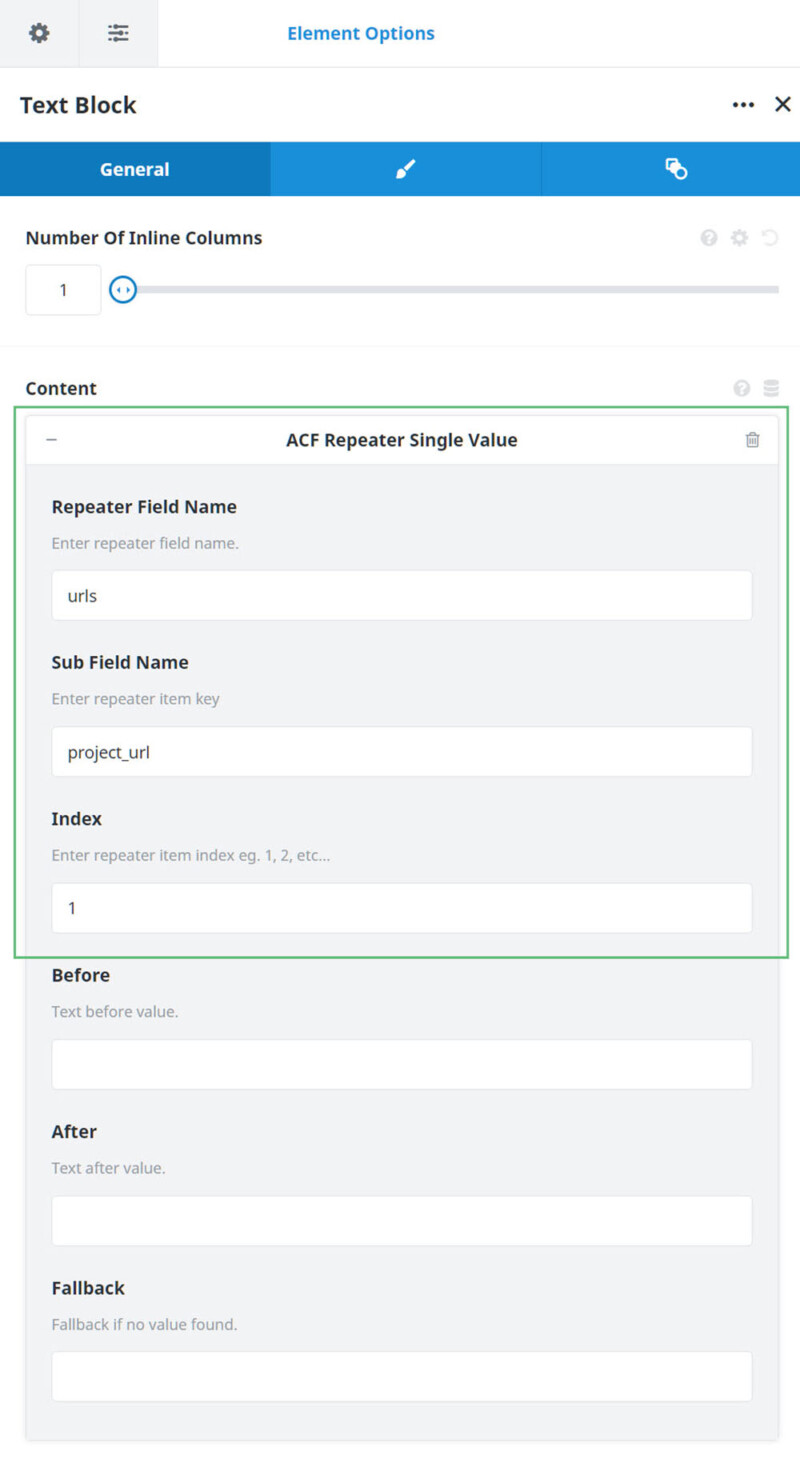Image resolution: width=800 pixels, height=1467 pixels.
Task: Select the tune/filters icon beside the gear
Action: click(118, 33)
